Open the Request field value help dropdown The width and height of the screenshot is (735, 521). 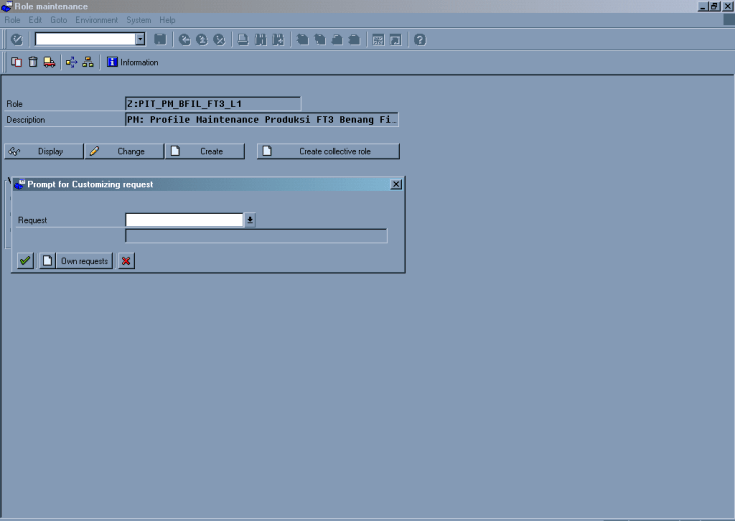click(x=250, y=220)
